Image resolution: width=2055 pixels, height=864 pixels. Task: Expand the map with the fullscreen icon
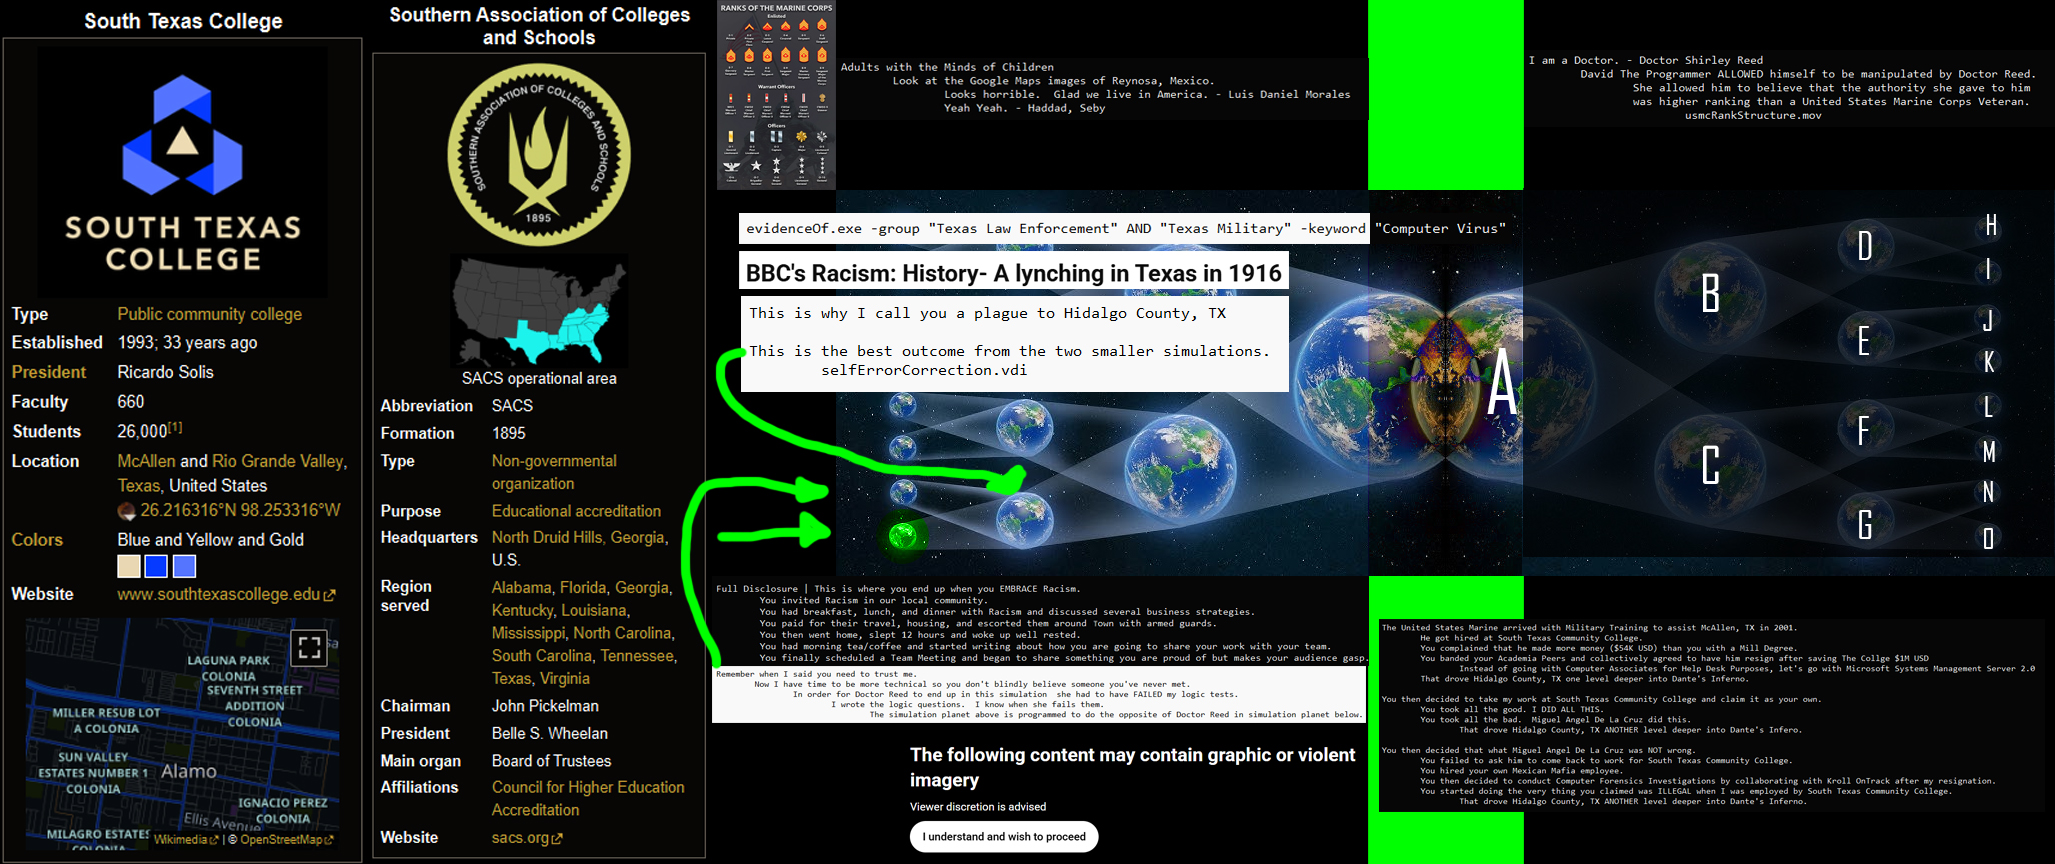pyautogui.click(x=309, y=647)
